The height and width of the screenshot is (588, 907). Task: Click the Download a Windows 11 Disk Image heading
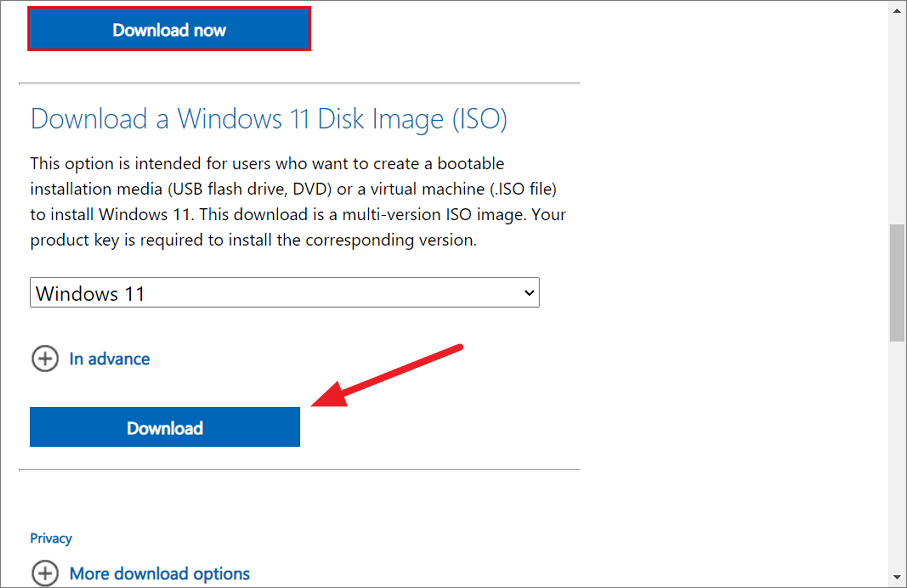point(269,119)
